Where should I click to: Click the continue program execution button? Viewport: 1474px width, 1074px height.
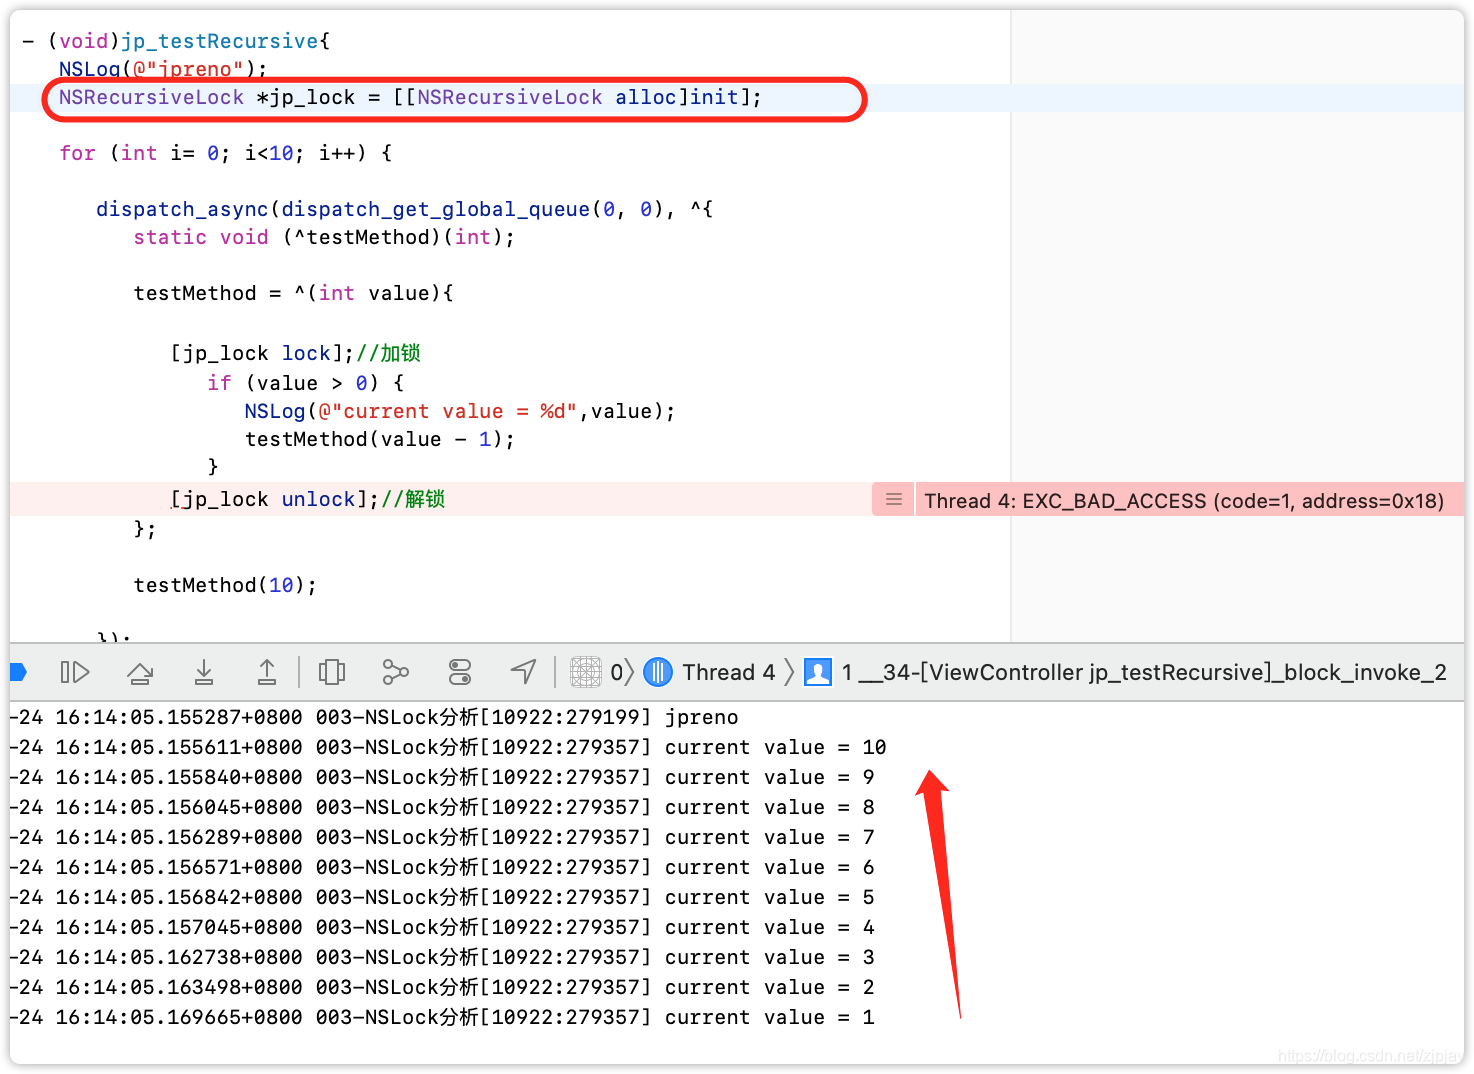coord(75,672)
